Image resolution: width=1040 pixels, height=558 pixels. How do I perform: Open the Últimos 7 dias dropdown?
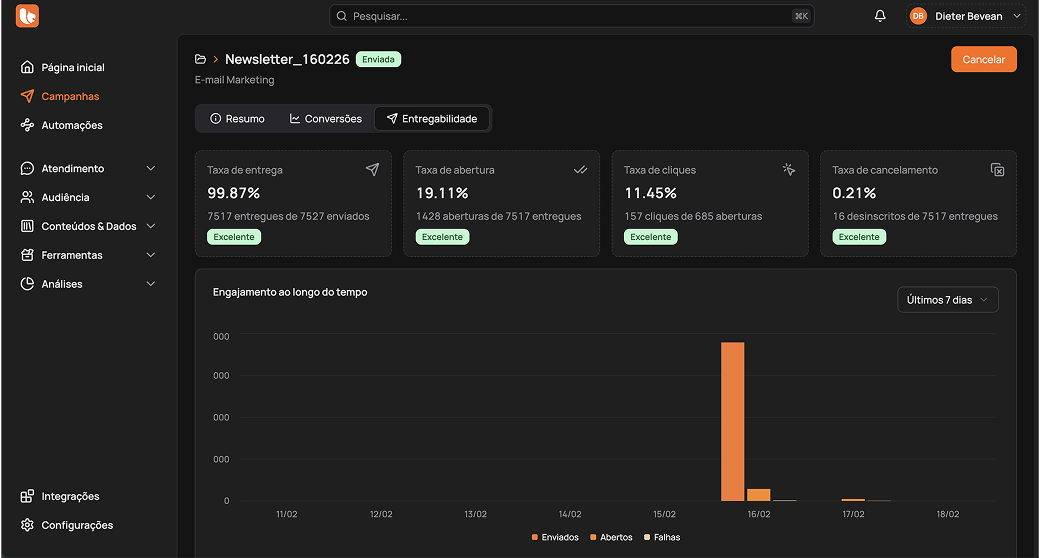(x=947, y=300)
